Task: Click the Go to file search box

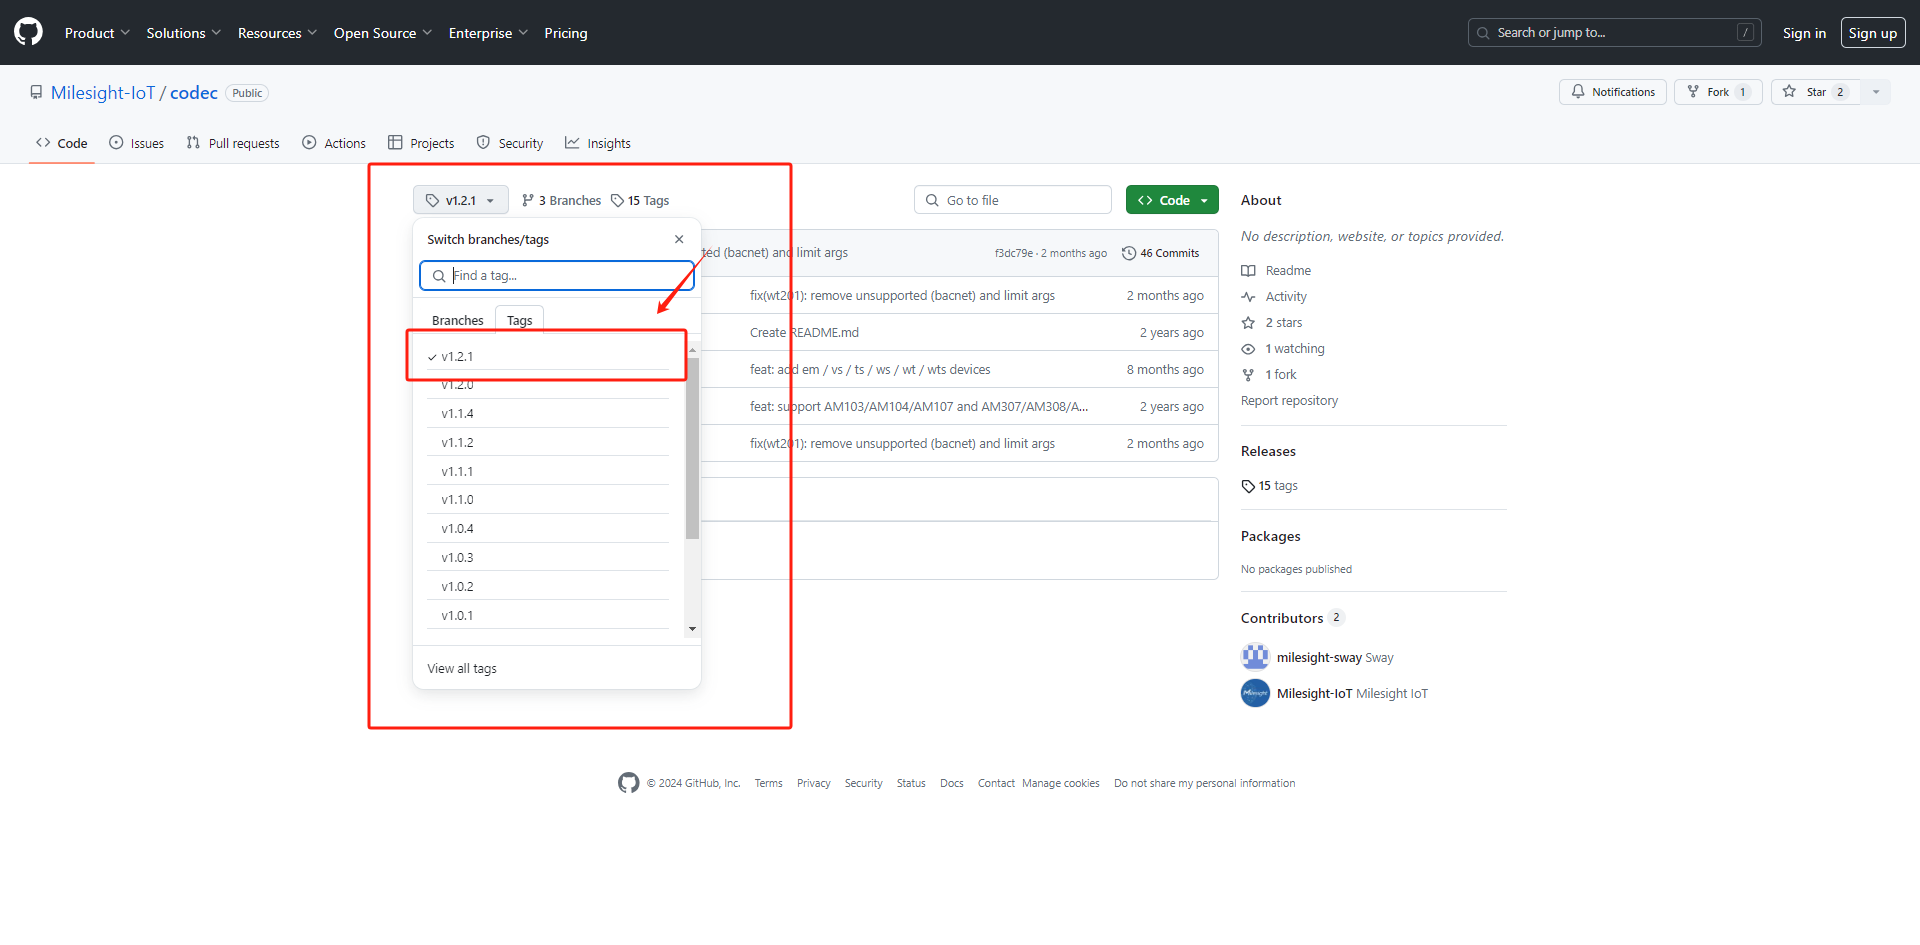Action: (x=1012, y=200)
